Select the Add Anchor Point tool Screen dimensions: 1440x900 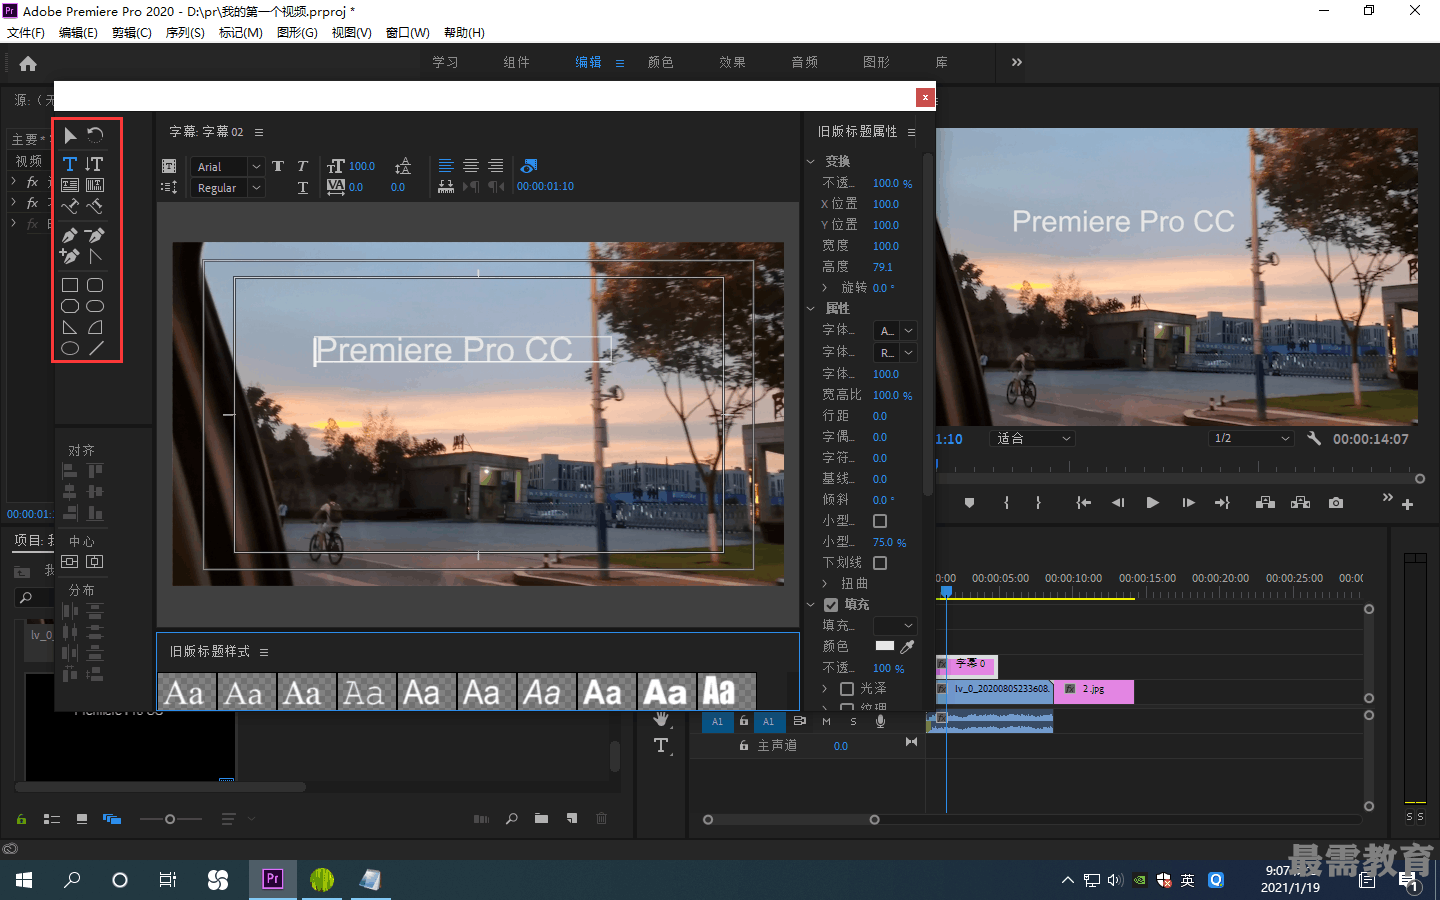[x=70, y=256]
